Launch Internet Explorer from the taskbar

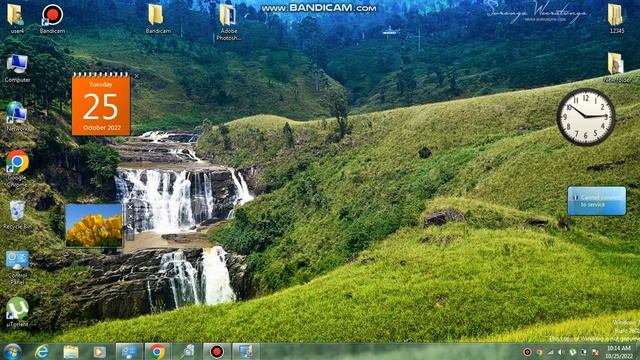coord(42,352)
